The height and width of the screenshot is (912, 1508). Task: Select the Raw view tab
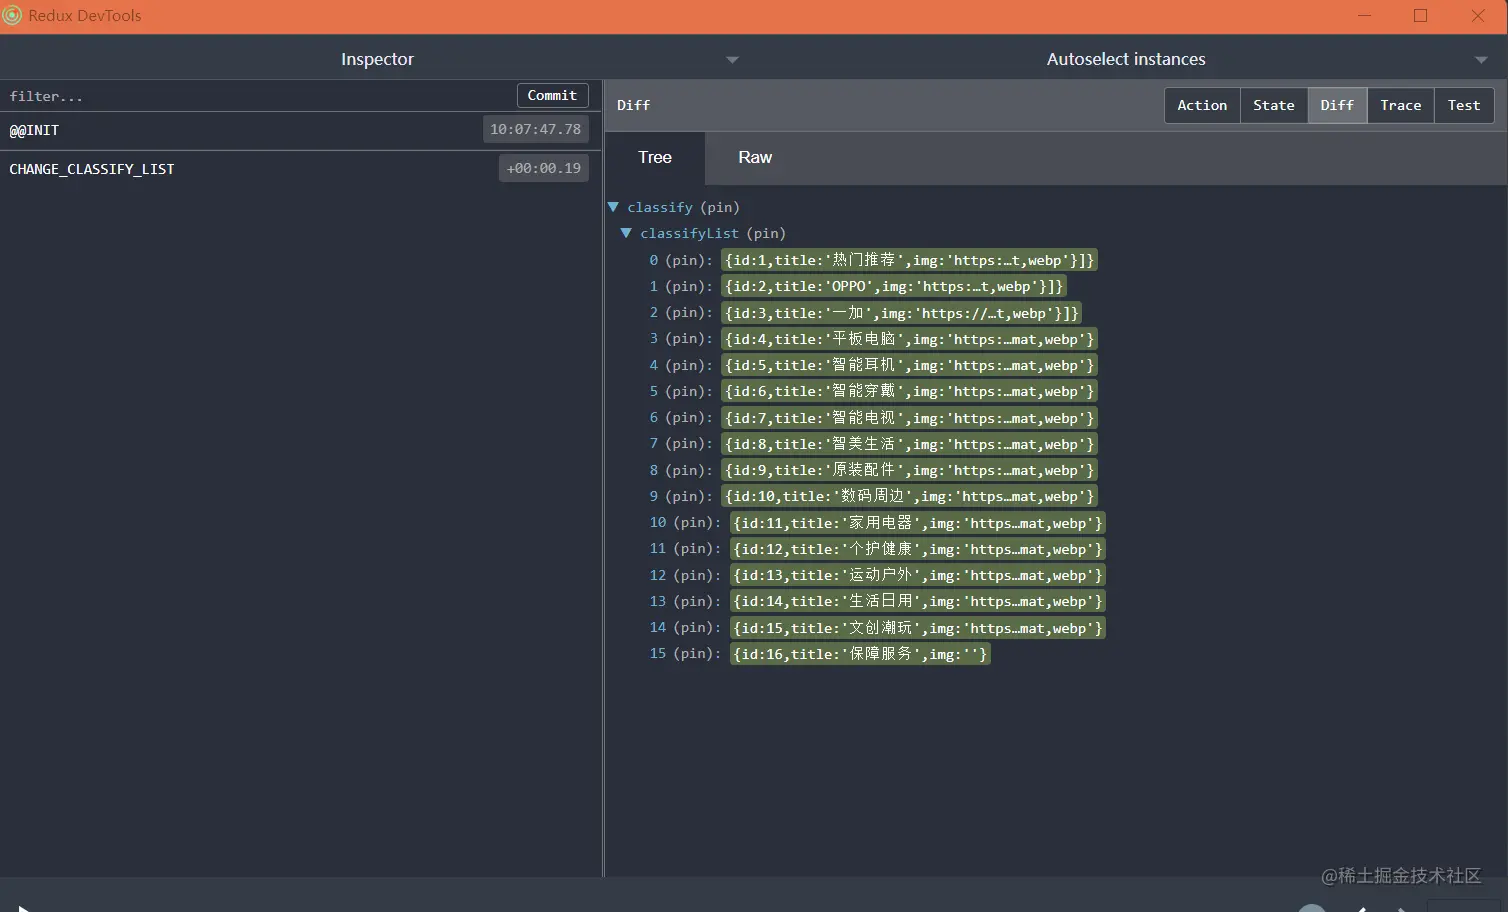755,157
